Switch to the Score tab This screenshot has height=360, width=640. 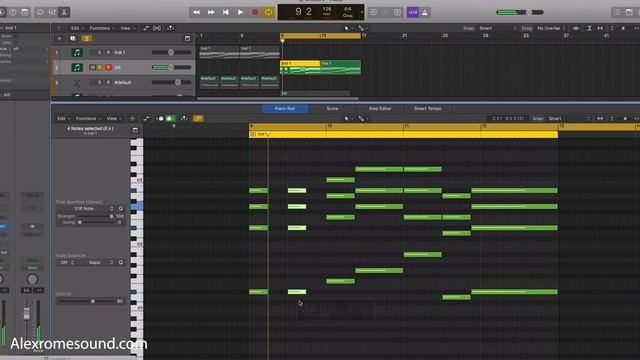332,109
